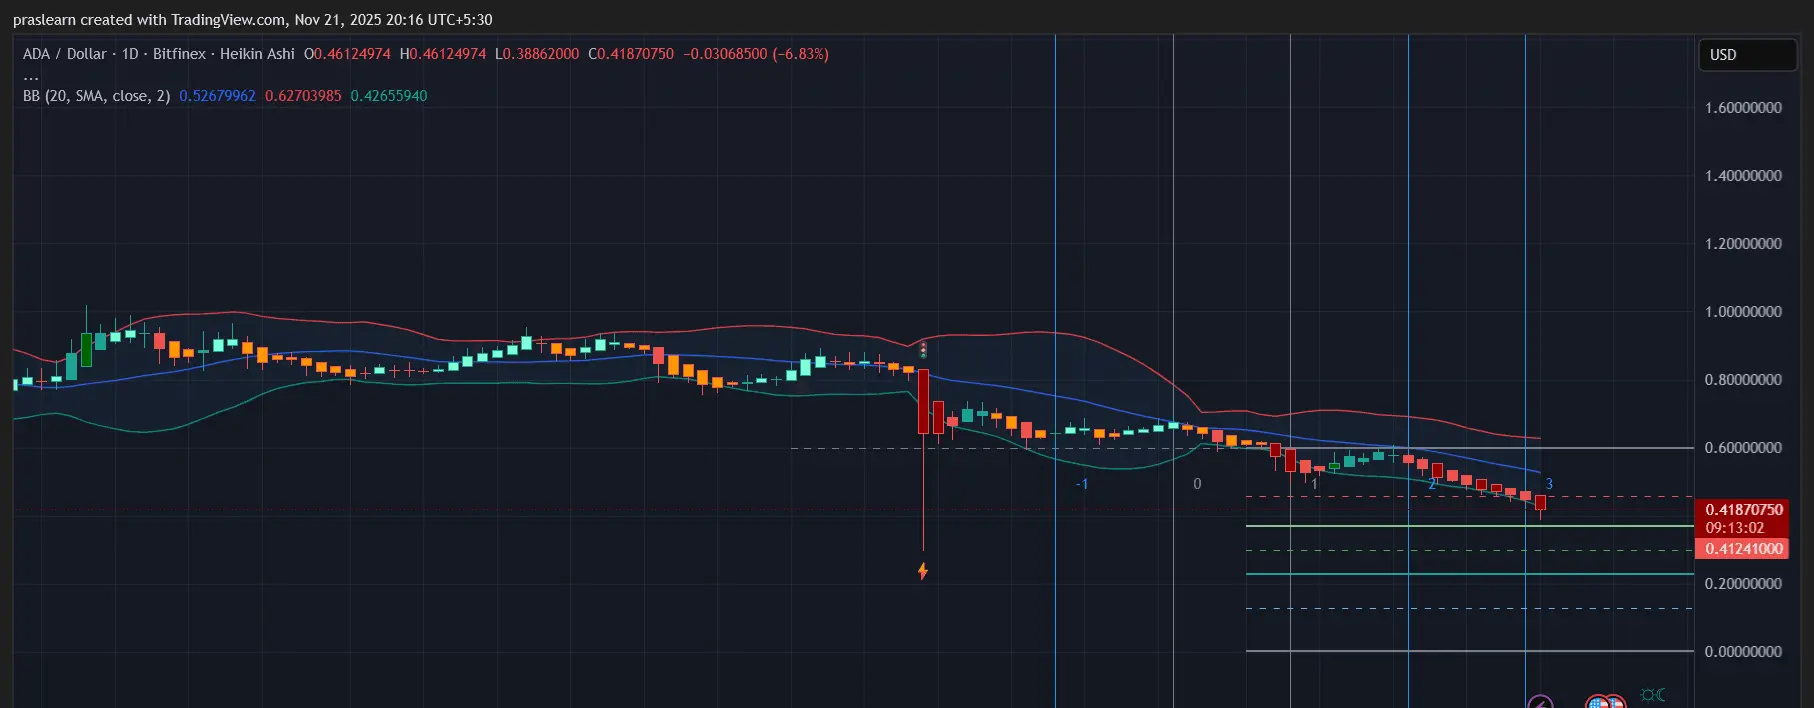The height and width of the screenshot is (708, 1814).
Task: Select the BB (20, SMA, close, 2) indicator legend
Action: coord(96,96)
